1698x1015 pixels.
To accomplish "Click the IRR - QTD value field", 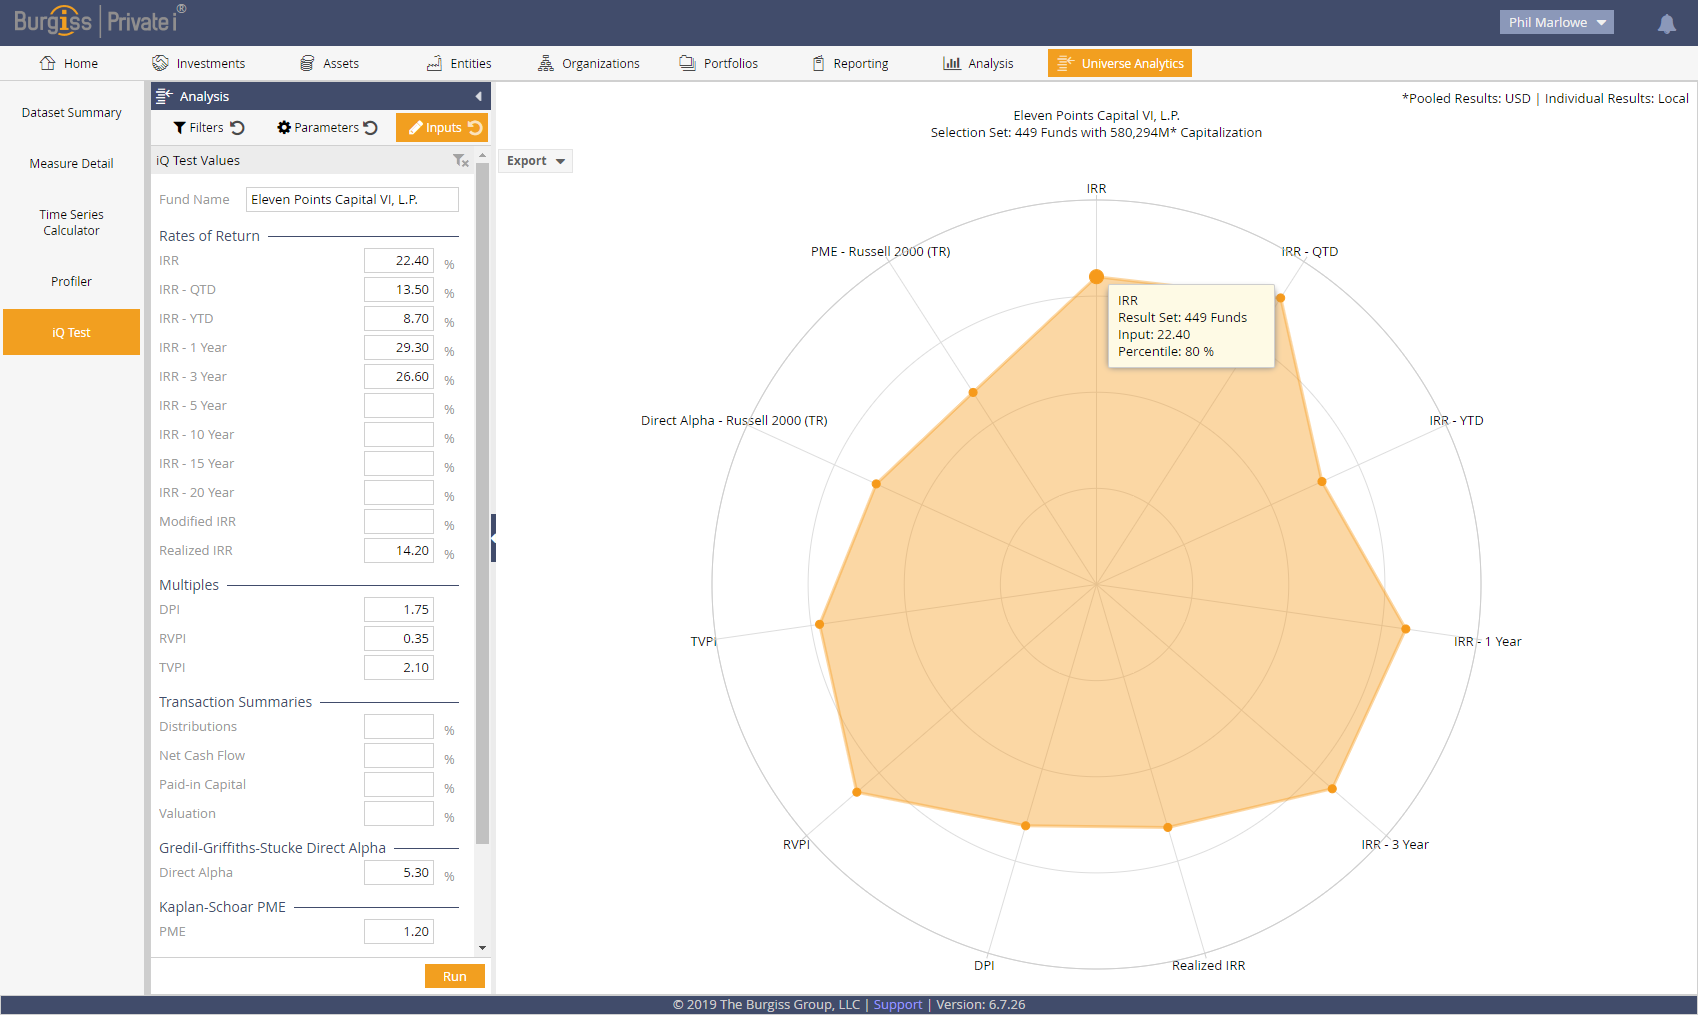I will [399, 290].
